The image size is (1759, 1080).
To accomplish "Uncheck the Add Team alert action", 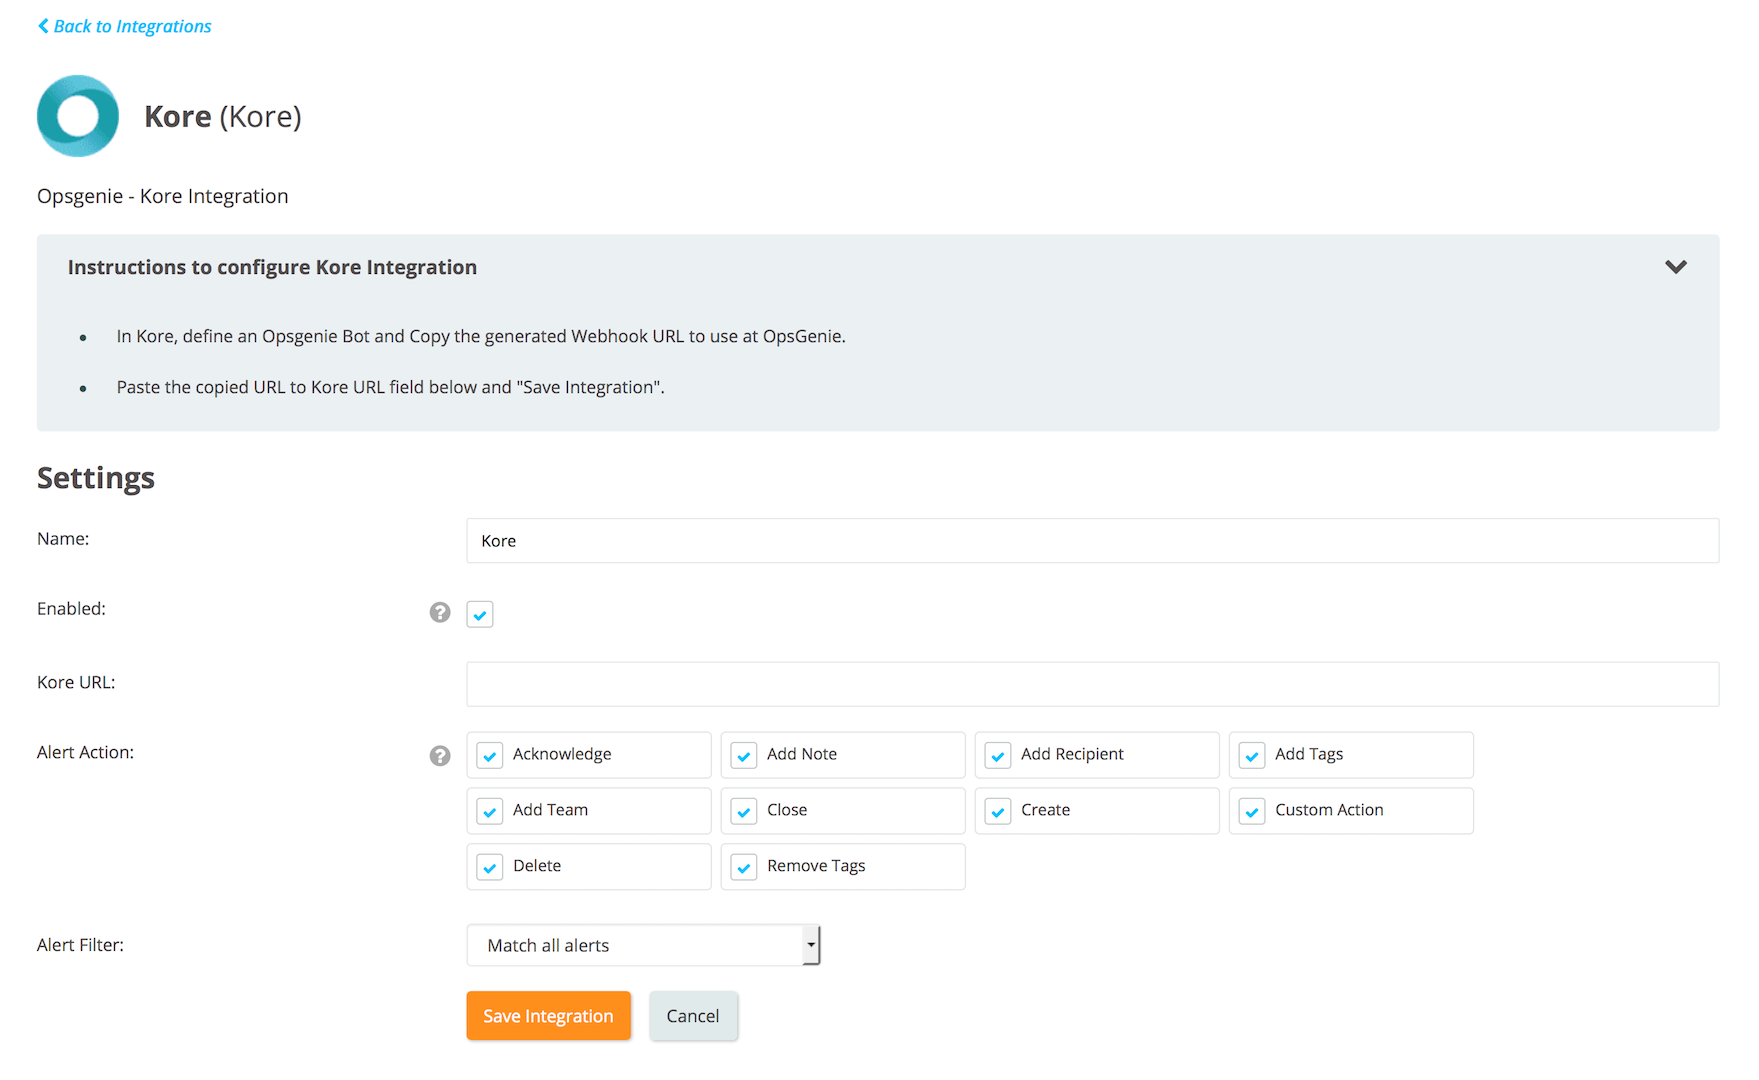I will click(x=490, y=811).
